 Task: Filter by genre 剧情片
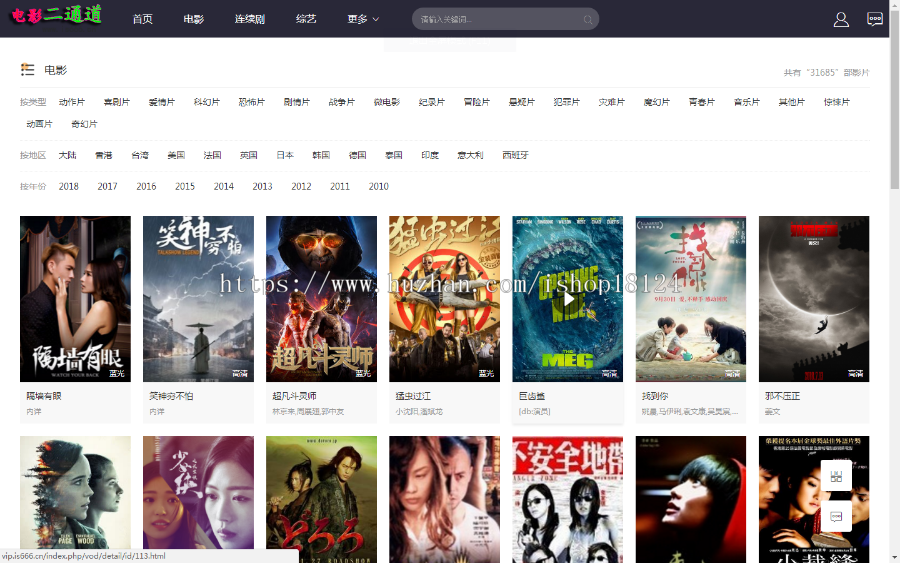(x=297, y=102)
